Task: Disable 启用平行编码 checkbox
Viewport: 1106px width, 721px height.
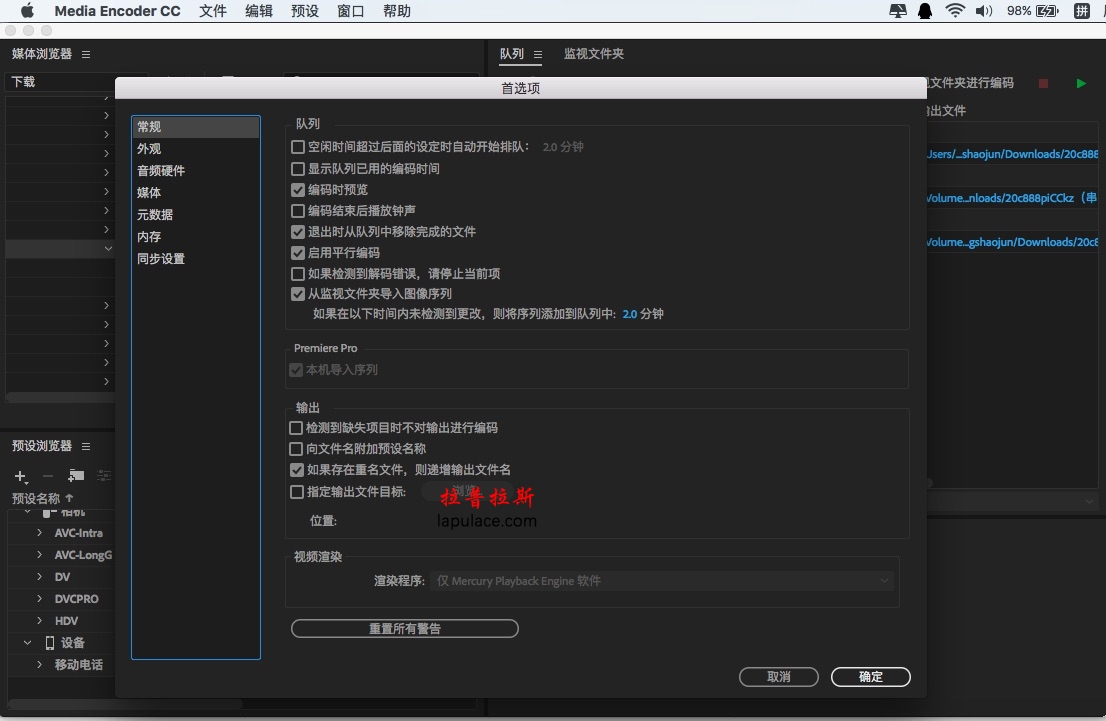Action: [298, 253]
